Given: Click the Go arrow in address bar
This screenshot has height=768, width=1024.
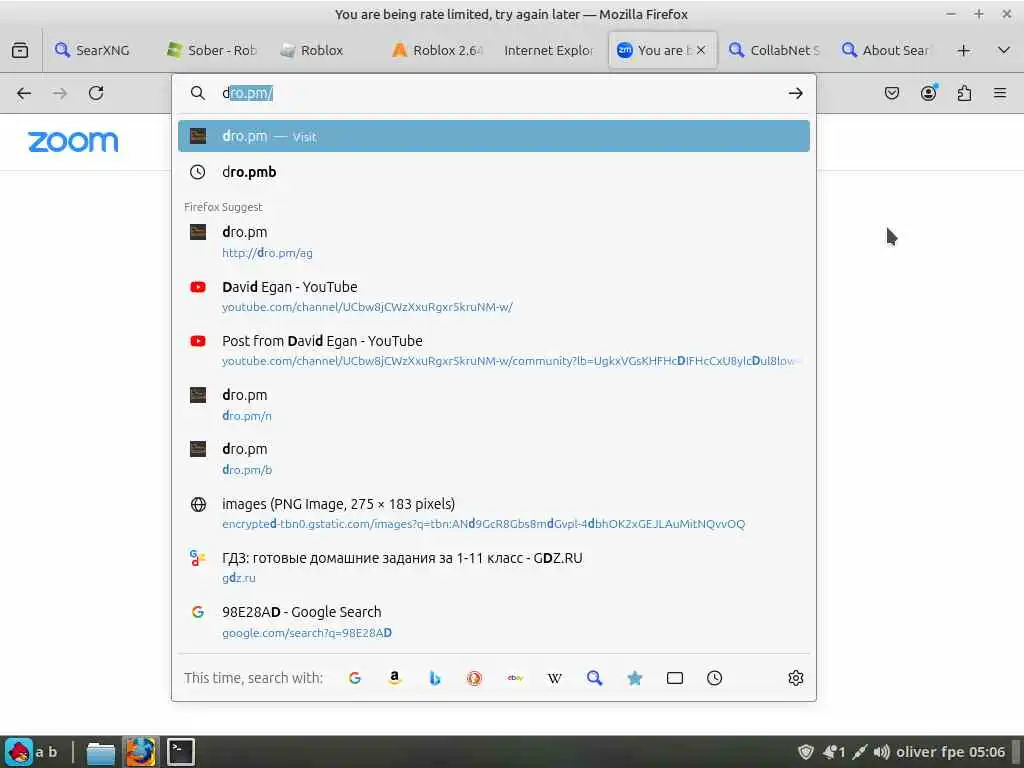Looking at the screenshot, I should (795, 93).
